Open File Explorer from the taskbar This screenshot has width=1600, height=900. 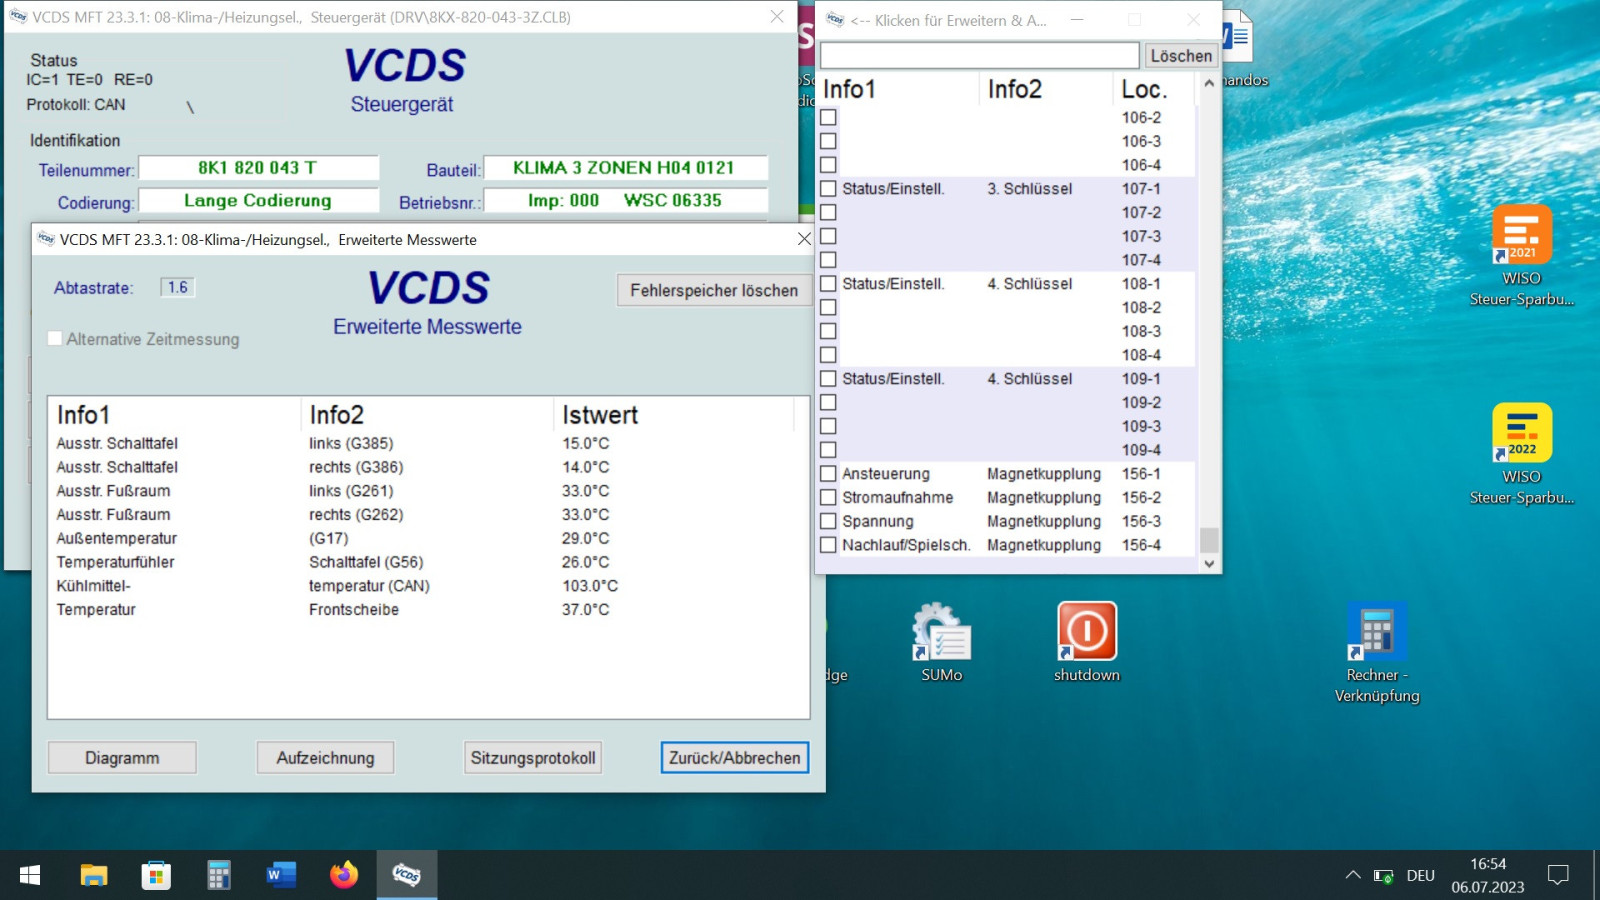tap(94, 875)
